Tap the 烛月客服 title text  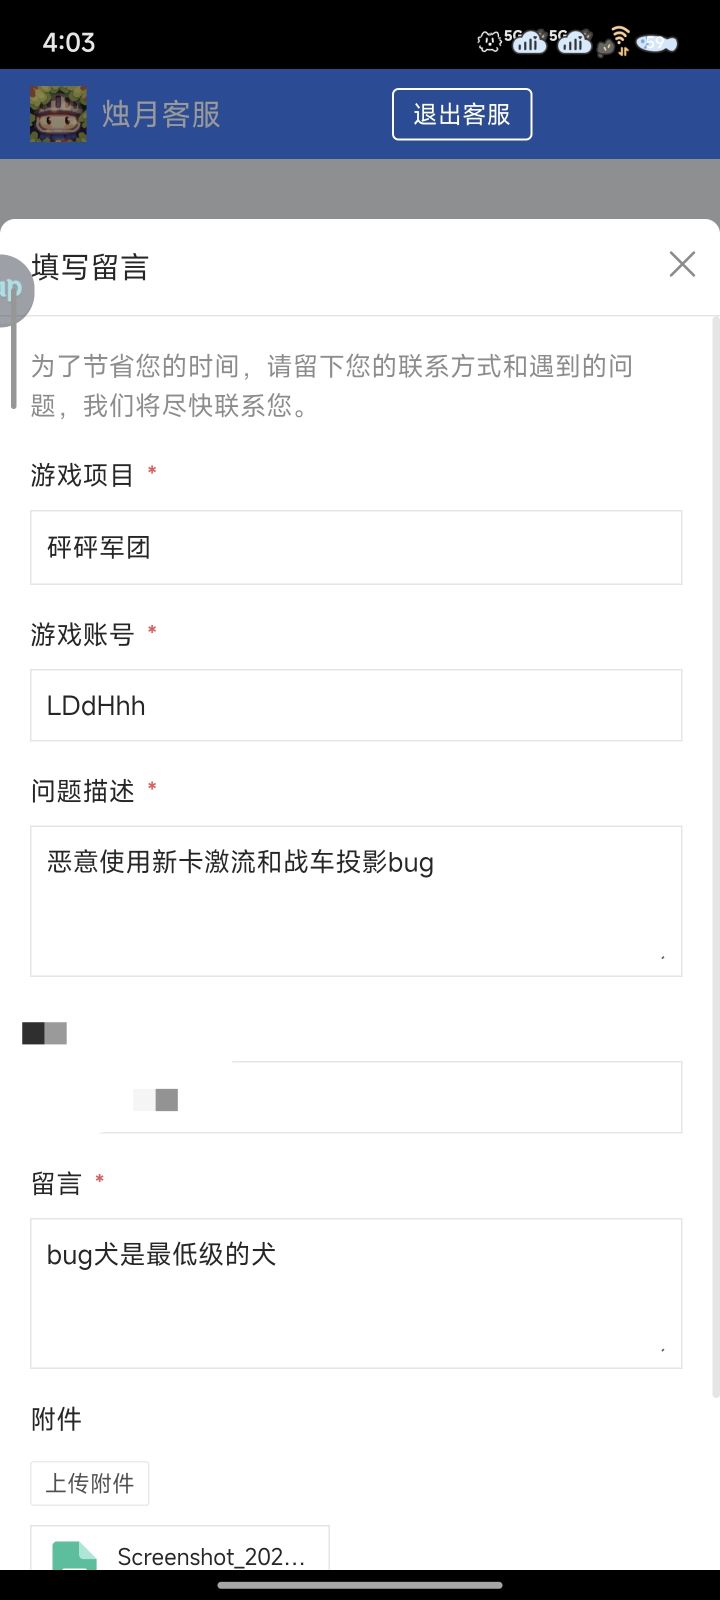click(x=161, y=114)
